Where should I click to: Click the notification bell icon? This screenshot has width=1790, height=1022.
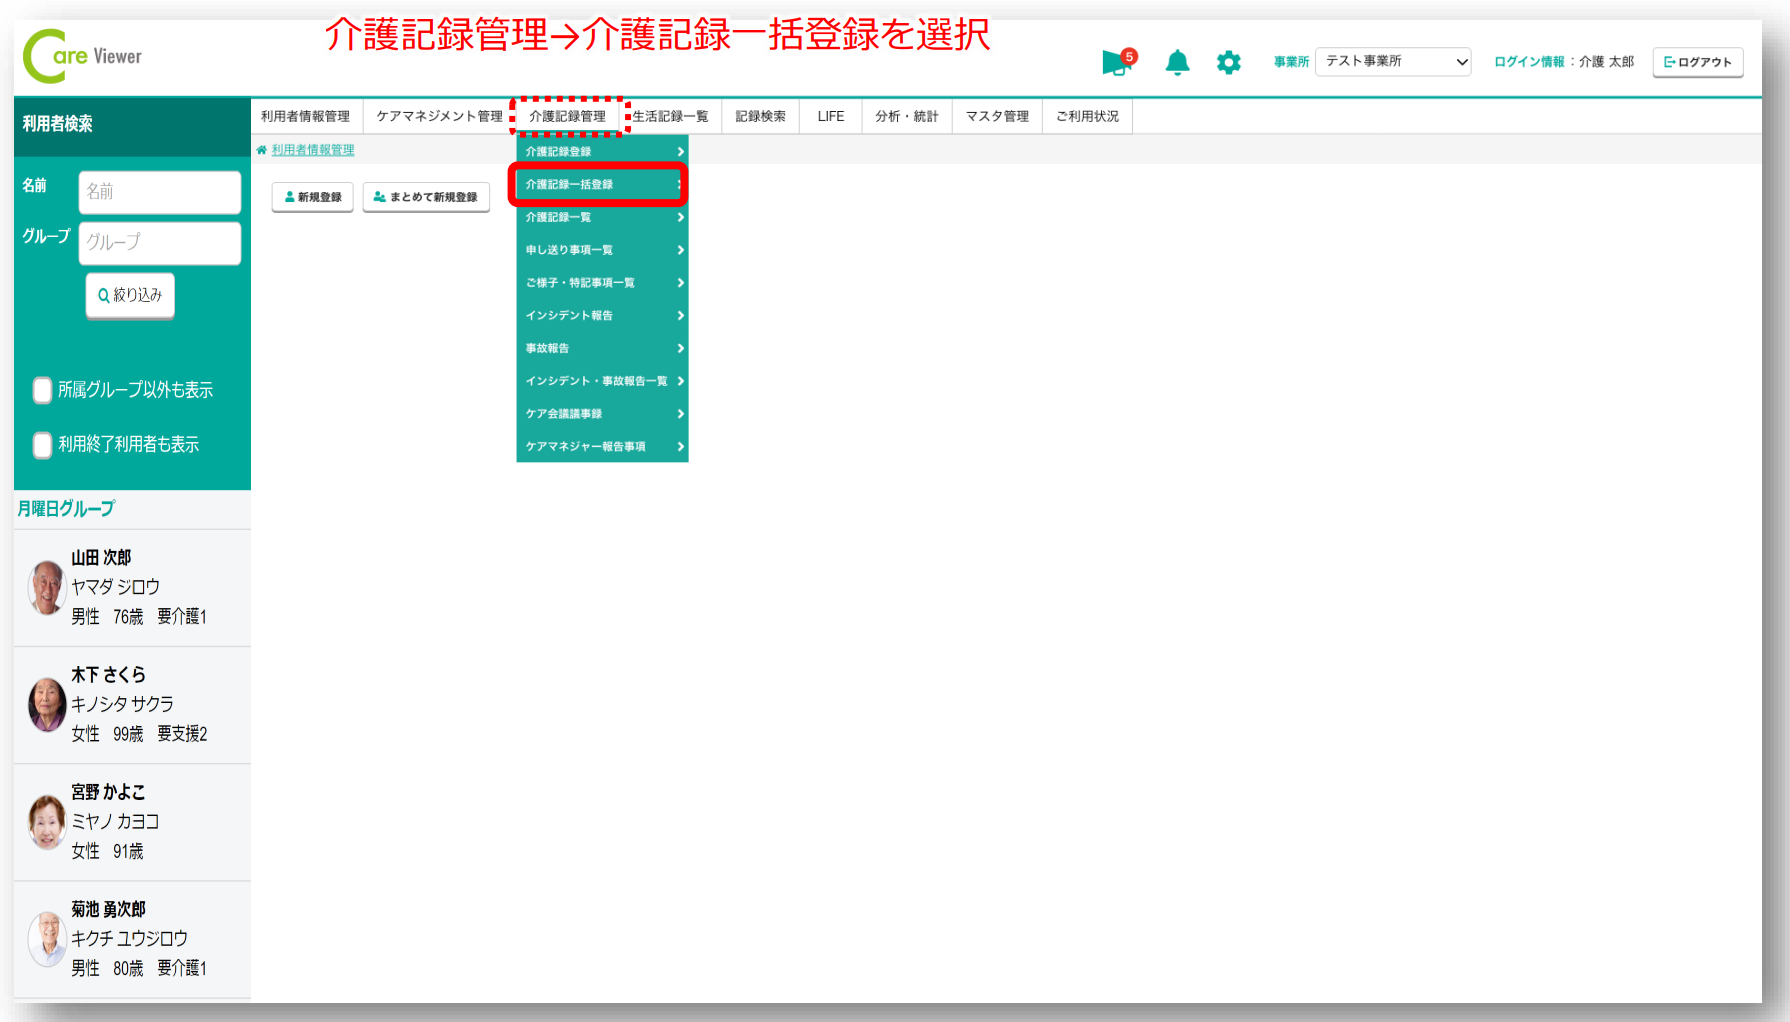click(x=1177, y=63)
